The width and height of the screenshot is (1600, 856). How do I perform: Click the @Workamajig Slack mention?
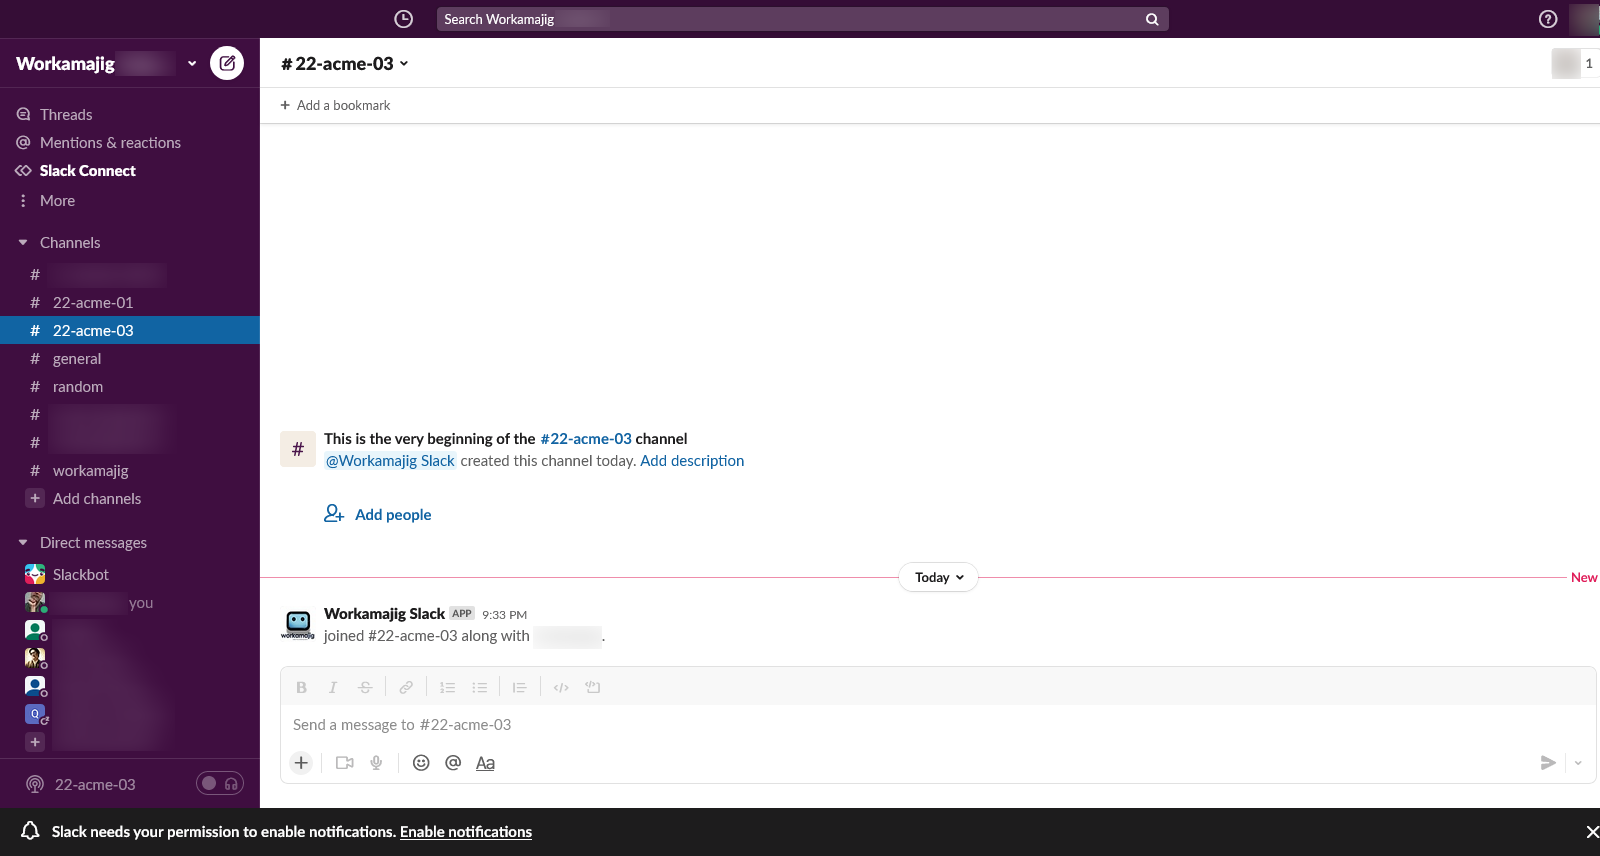tap(390, 460)
